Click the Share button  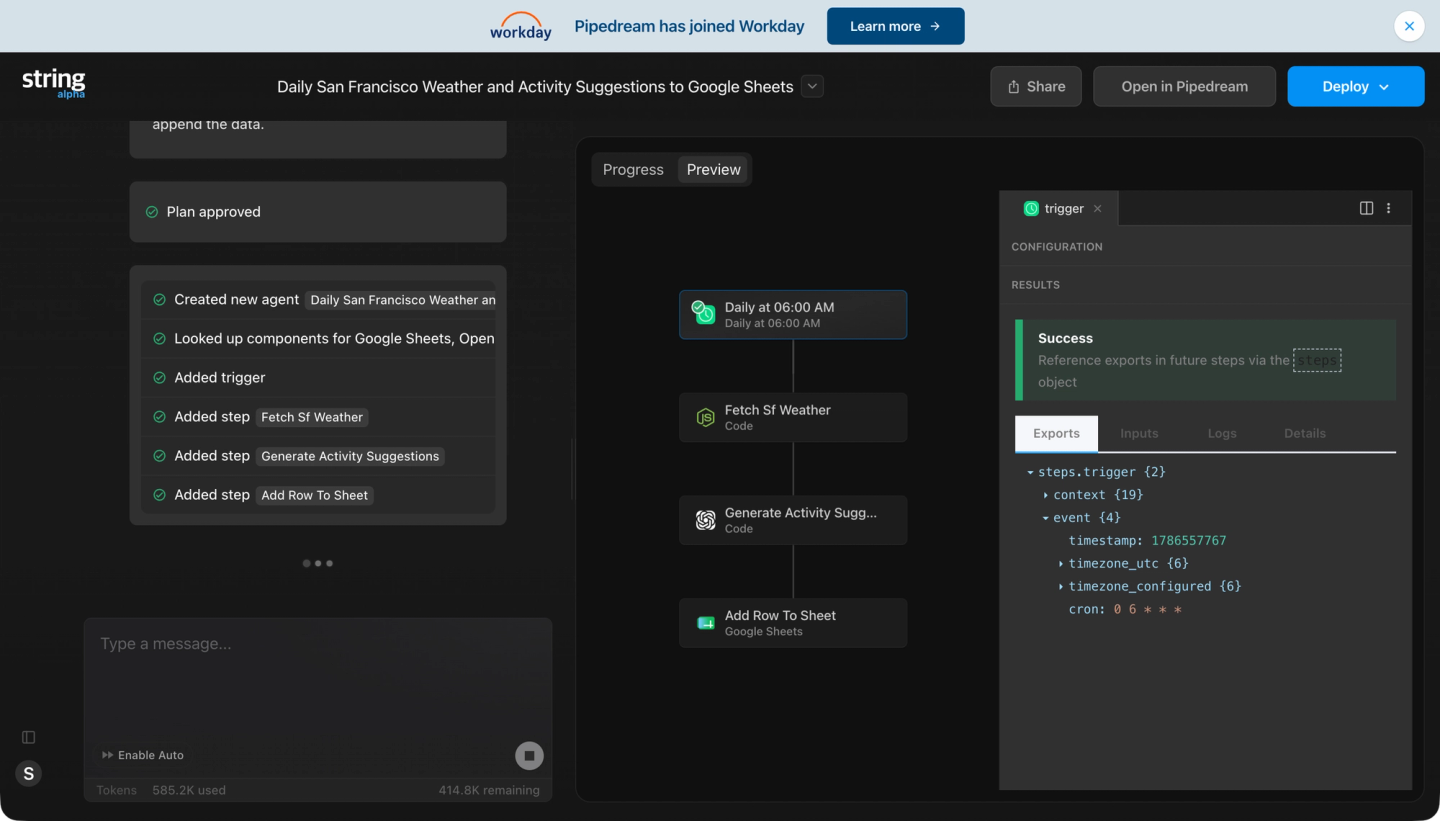click(x=1036, y=86)
